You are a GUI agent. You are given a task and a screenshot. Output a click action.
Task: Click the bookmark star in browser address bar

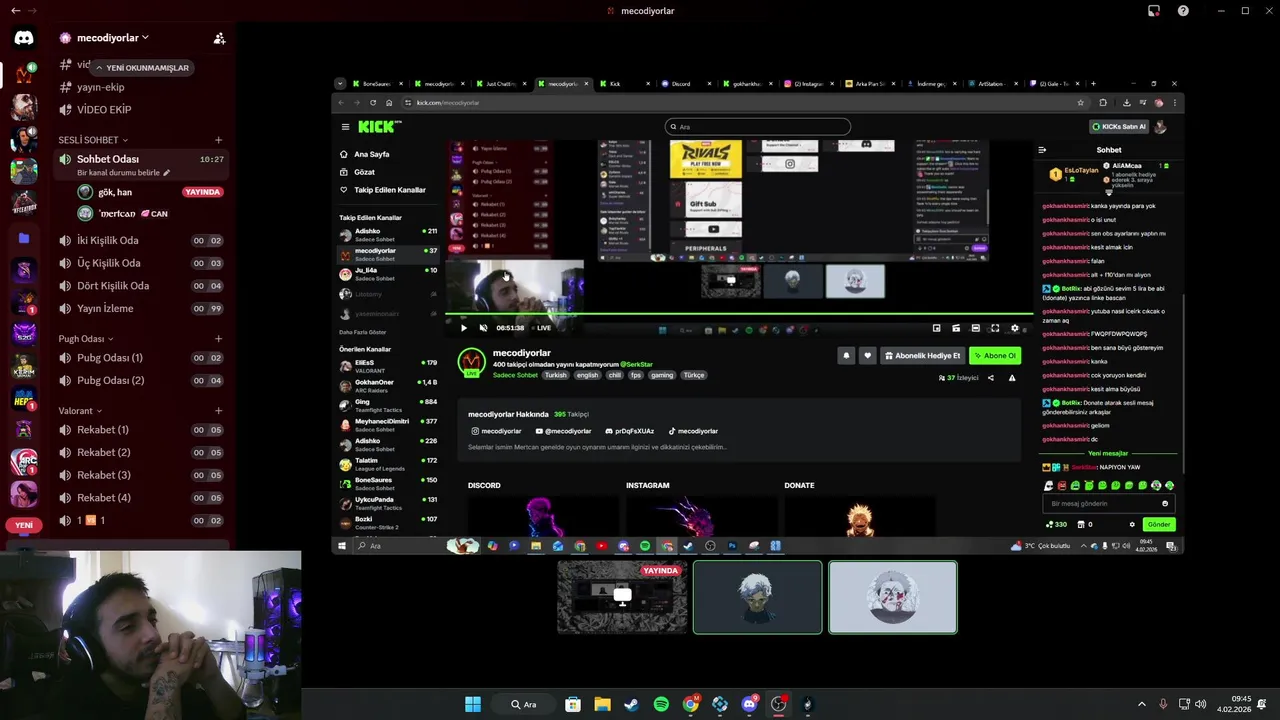[x=1080, y=102]
